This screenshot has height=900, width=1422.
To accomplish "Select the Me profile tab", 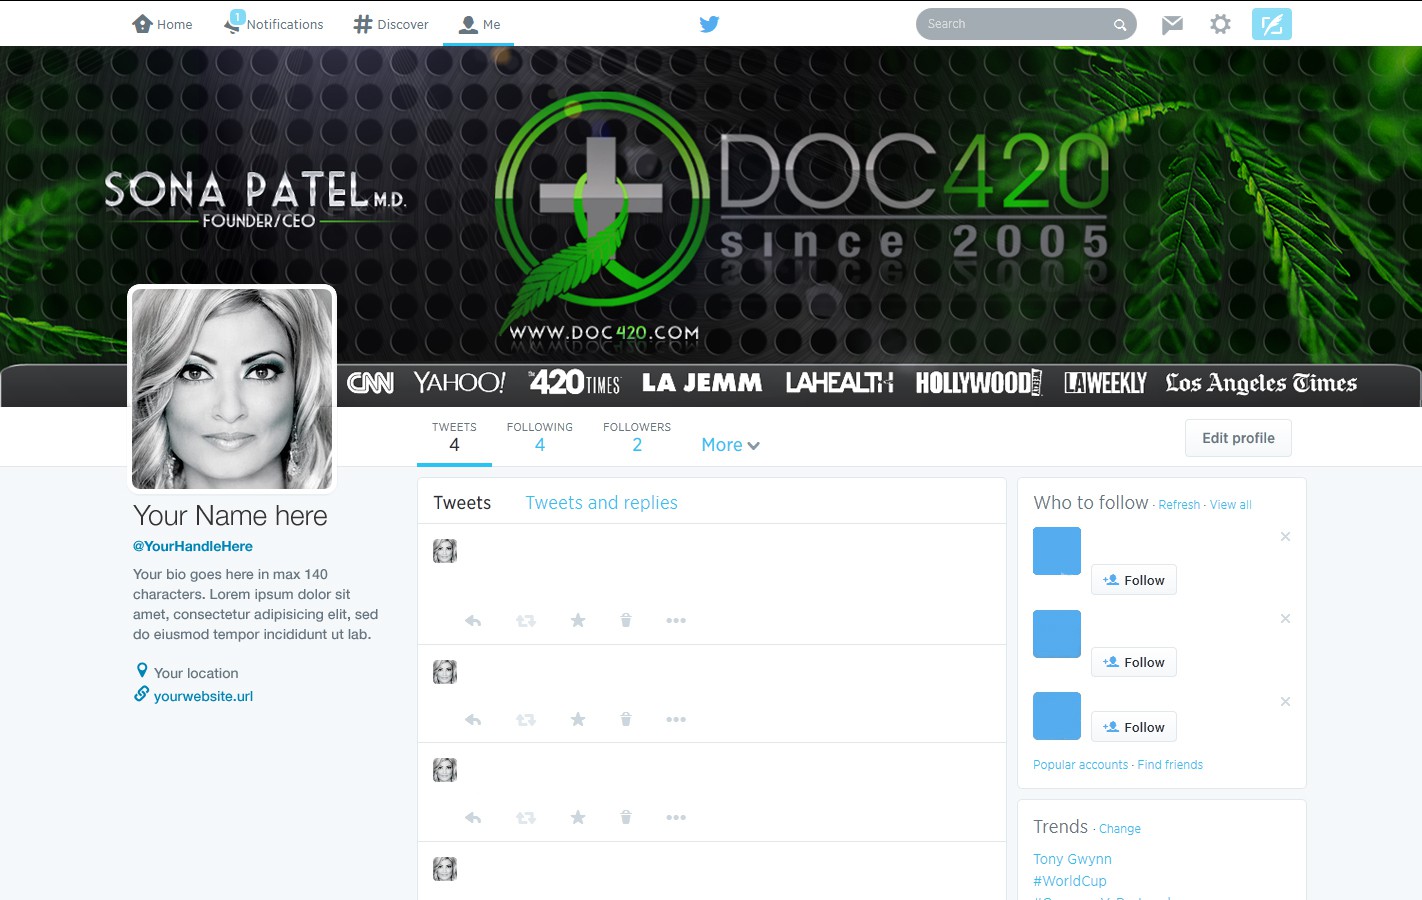I will [x=479, y=24].
